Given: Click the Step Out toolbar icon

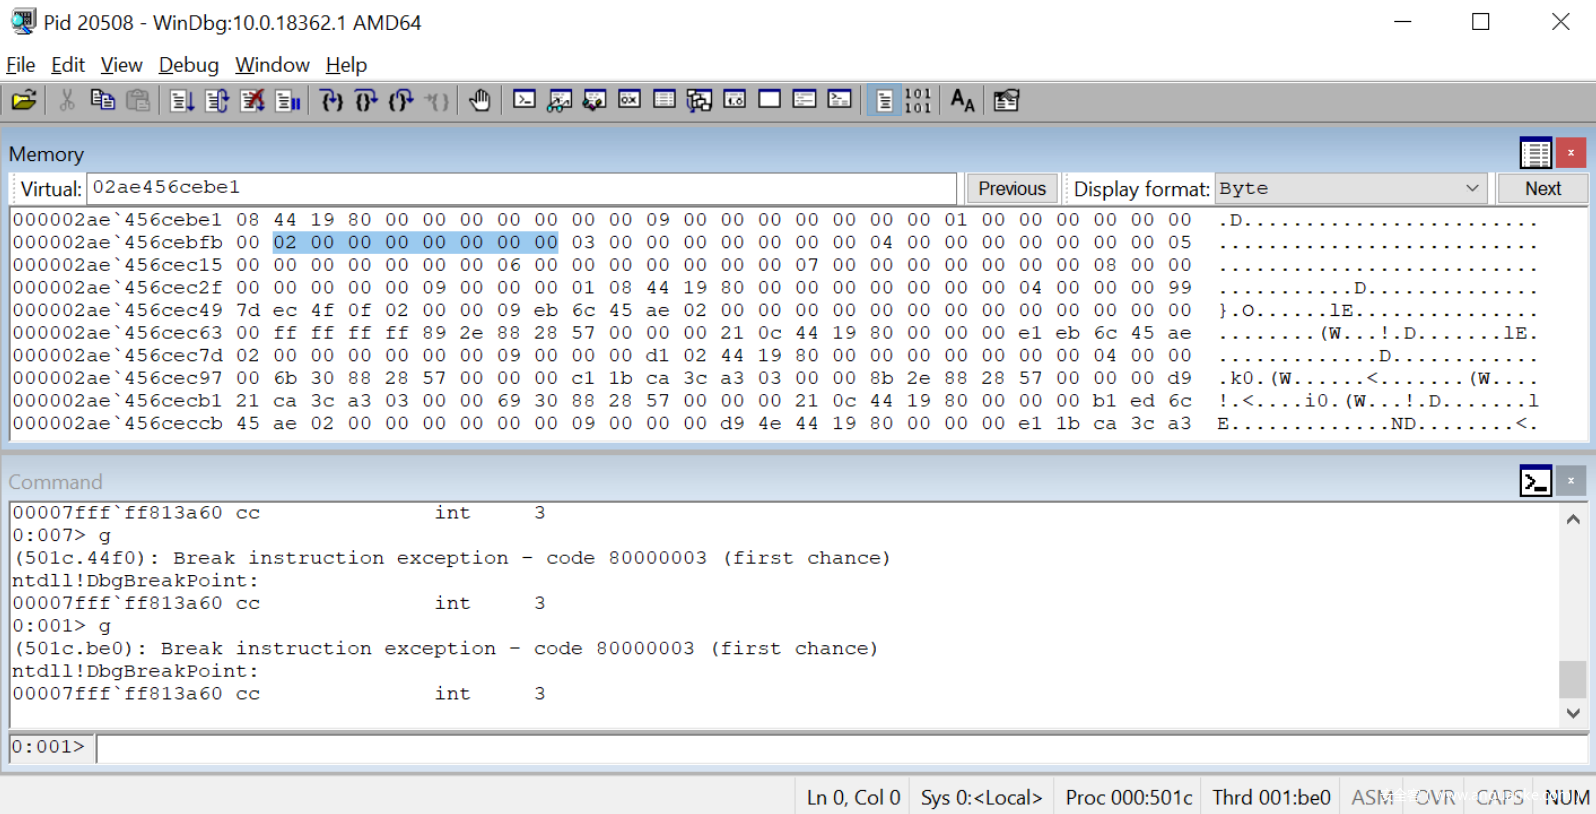Looking at the screenshot, I should click(401, 100).
